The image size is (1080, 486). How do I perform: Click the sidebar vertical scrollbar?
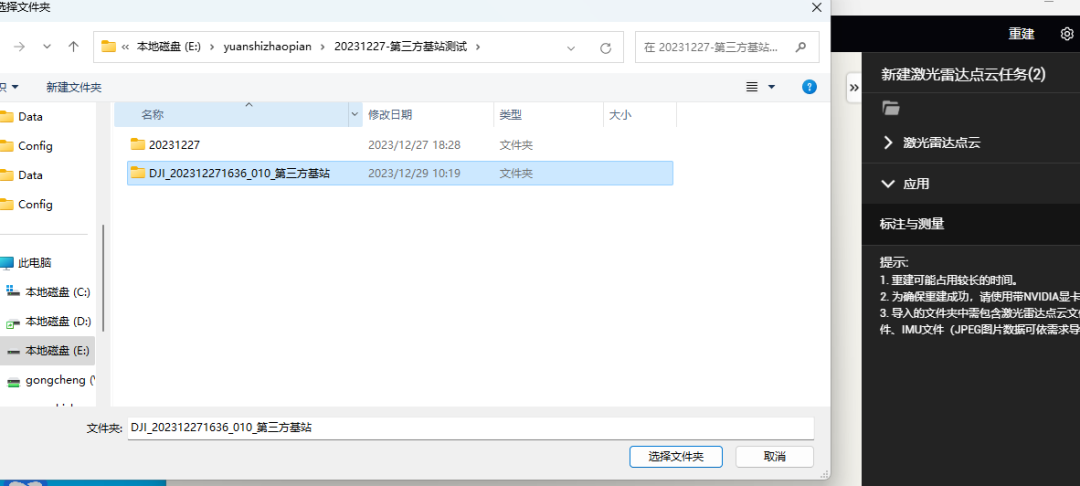pos(103,277)
